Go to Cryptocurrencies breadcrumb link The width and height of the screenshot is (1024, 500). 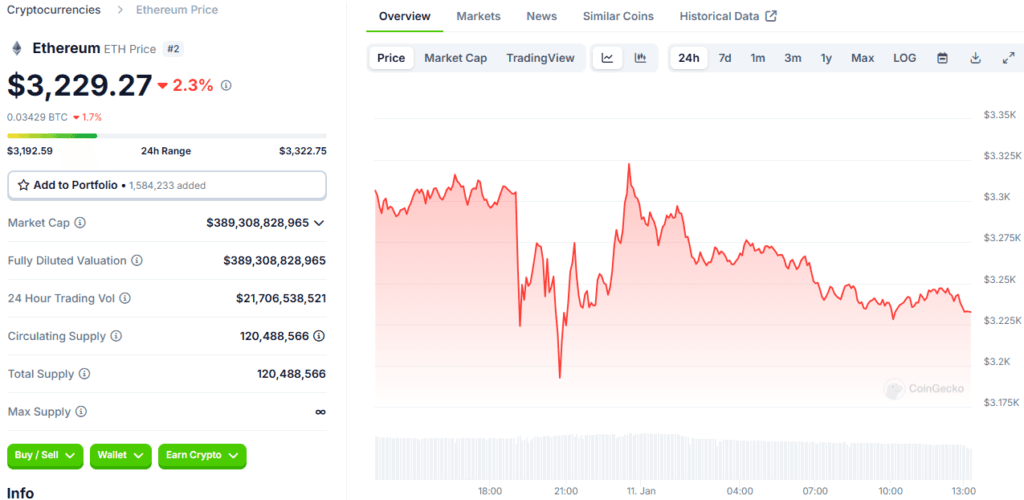54,10
